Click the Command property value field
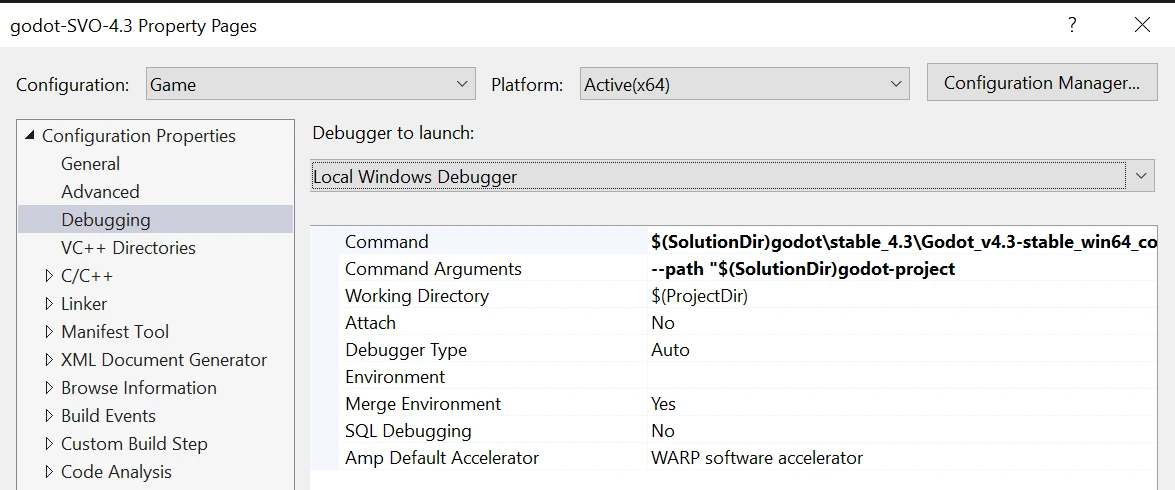Viewport: 1175px width, 490px height. 900,242
